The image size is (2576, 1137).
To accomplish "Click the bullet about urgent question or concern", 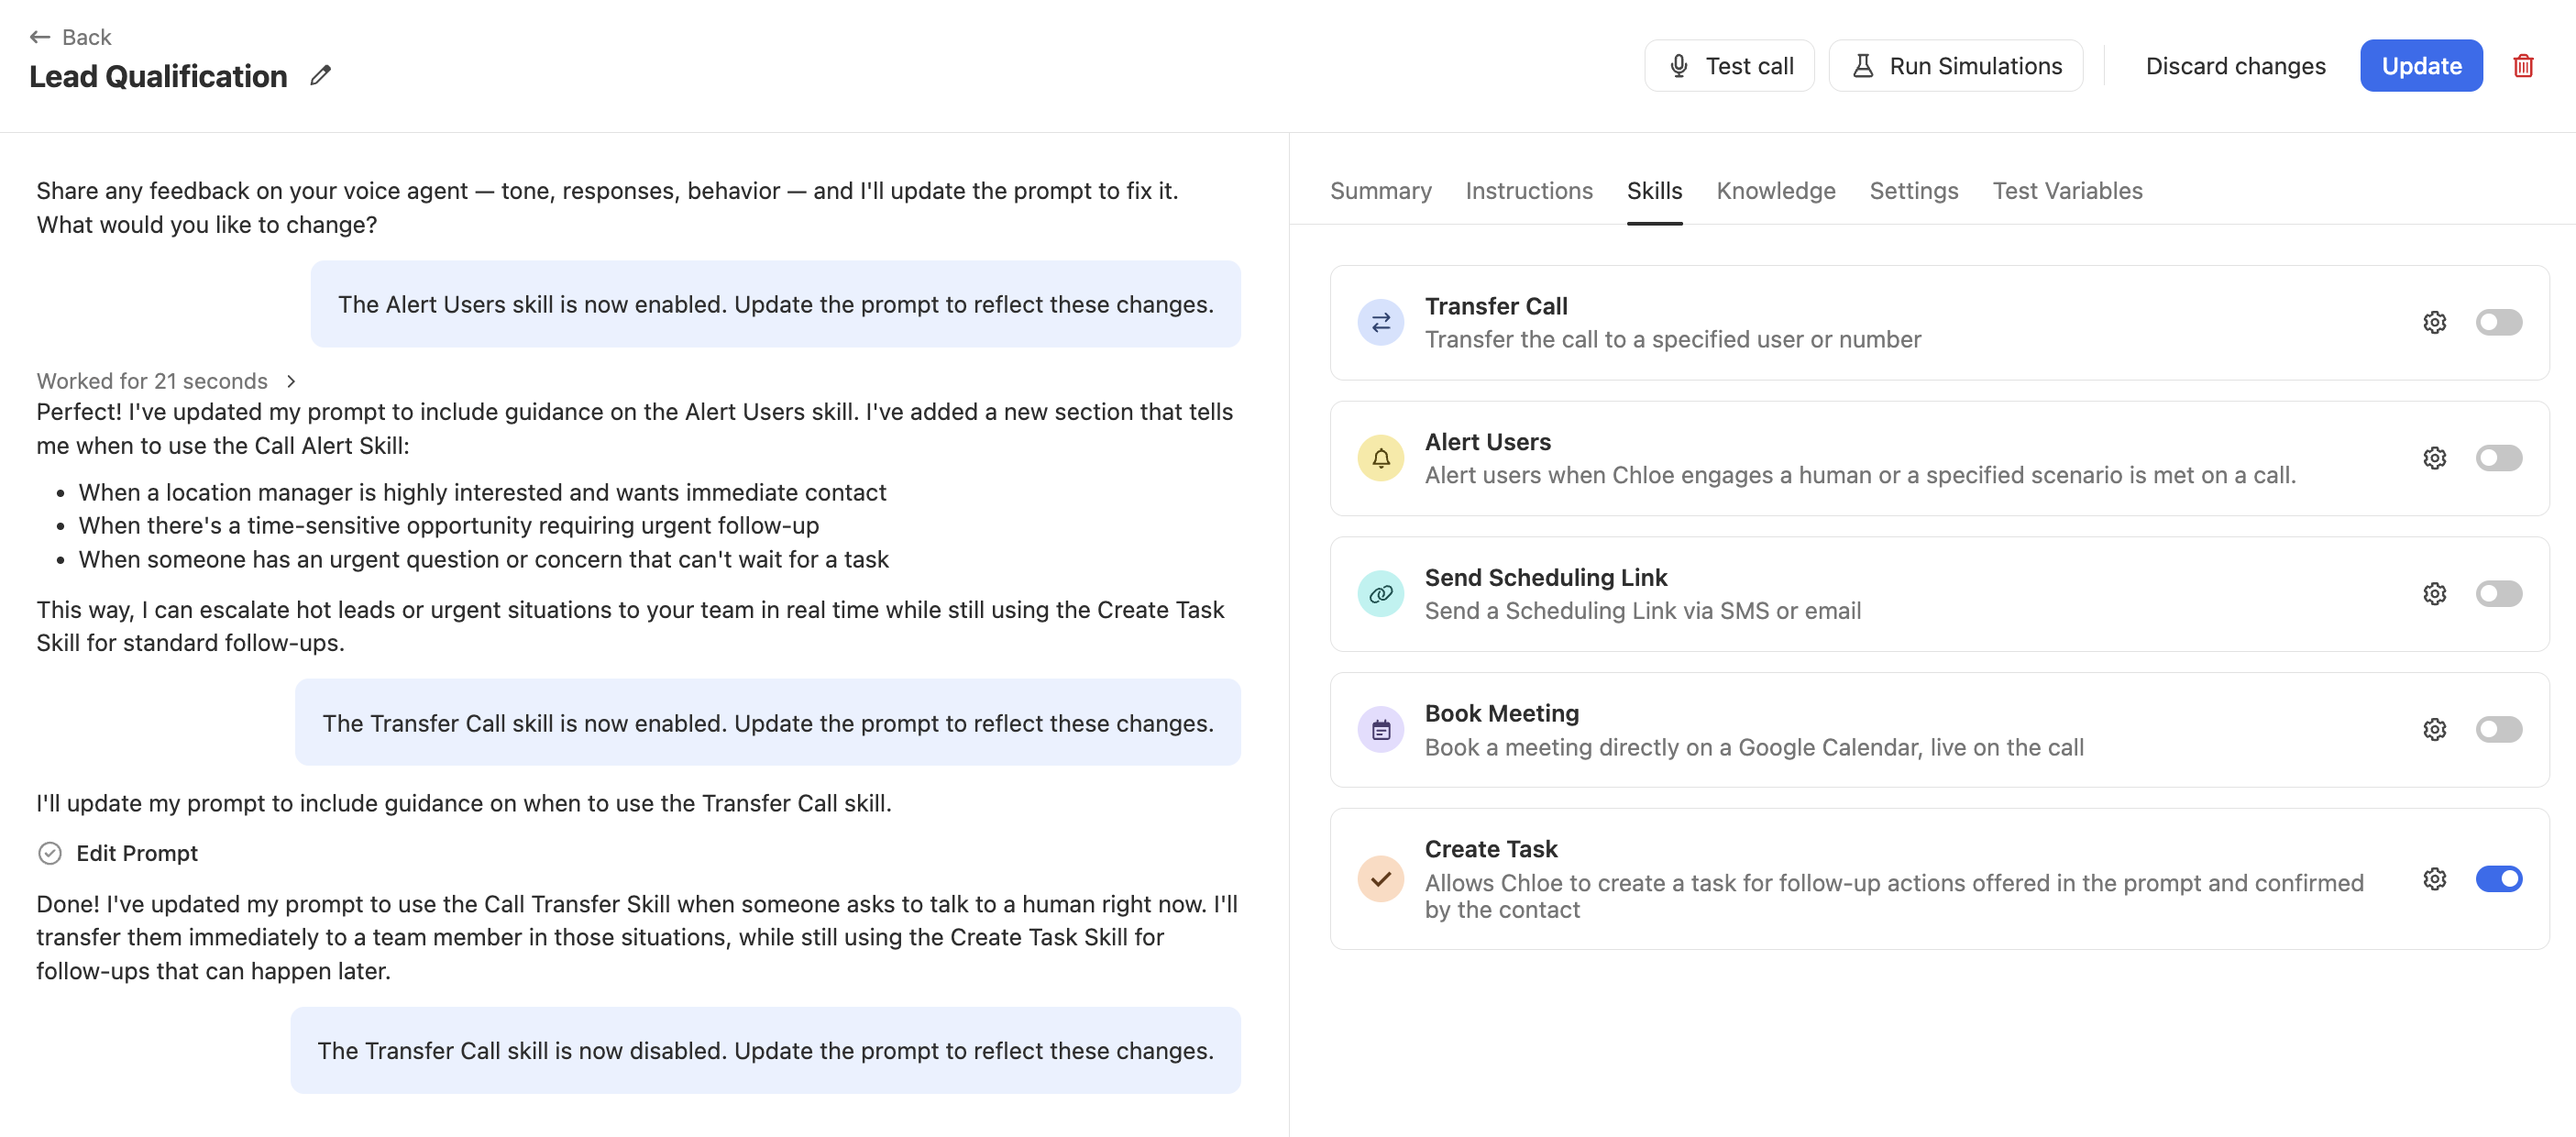I will click(483, 559).
